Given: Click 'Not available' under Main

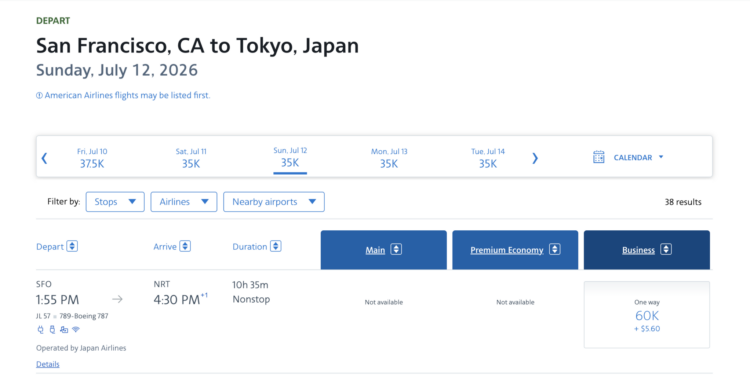Looking at the screenshot, I should (x=384, y=302).
